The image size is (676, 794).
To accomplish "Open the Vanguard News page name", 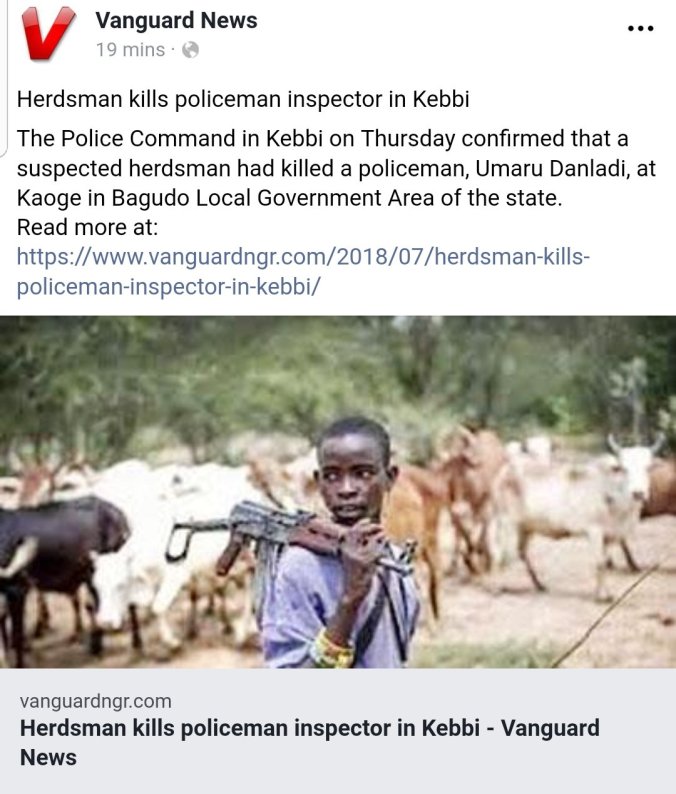I will click(x=176, y=20).
